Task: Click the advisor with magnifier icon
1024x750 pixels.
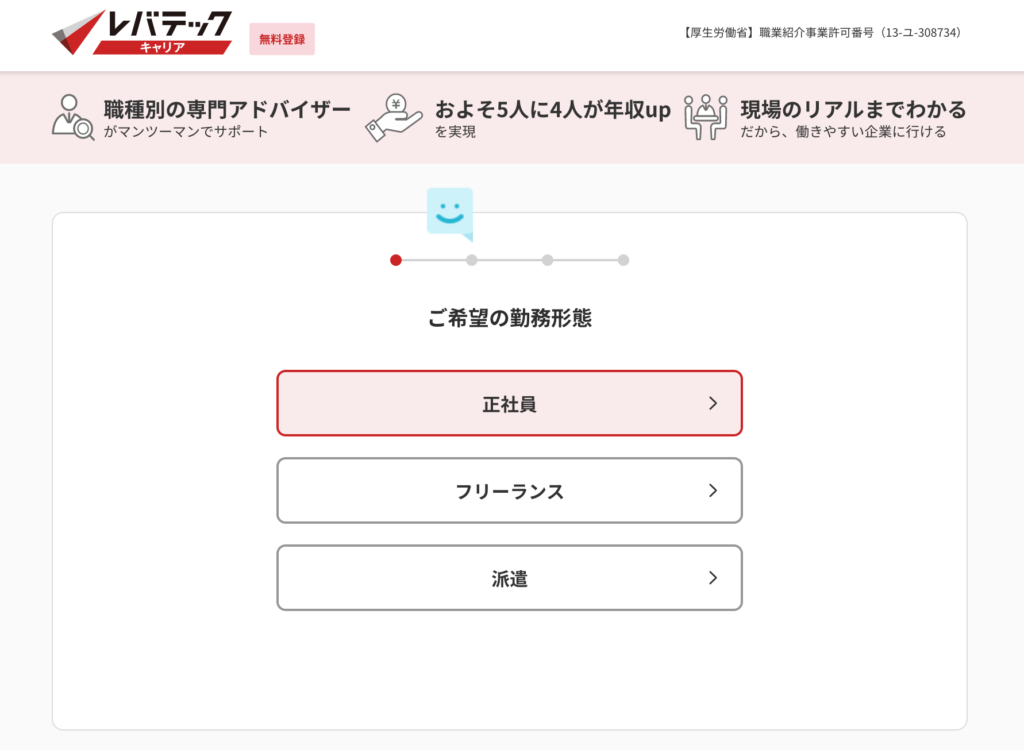Action: coord(73,118)
